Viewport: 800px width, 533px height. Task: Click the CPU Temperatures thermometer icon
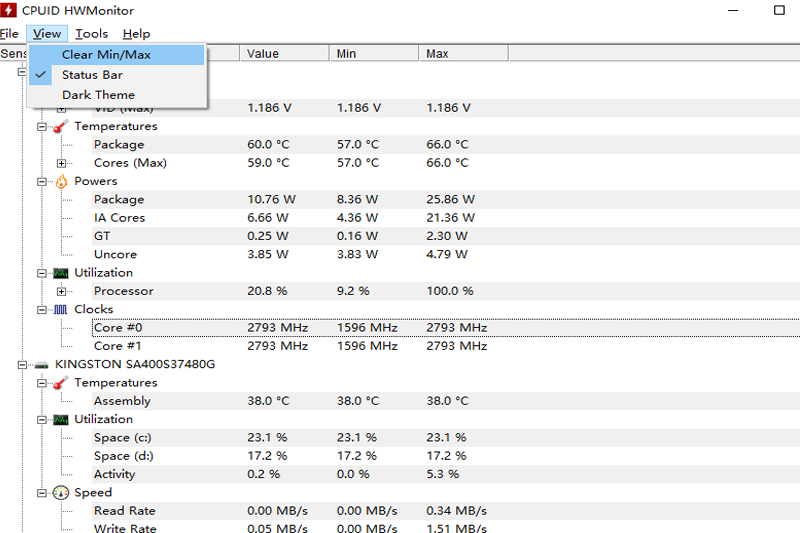coord(61,126)
